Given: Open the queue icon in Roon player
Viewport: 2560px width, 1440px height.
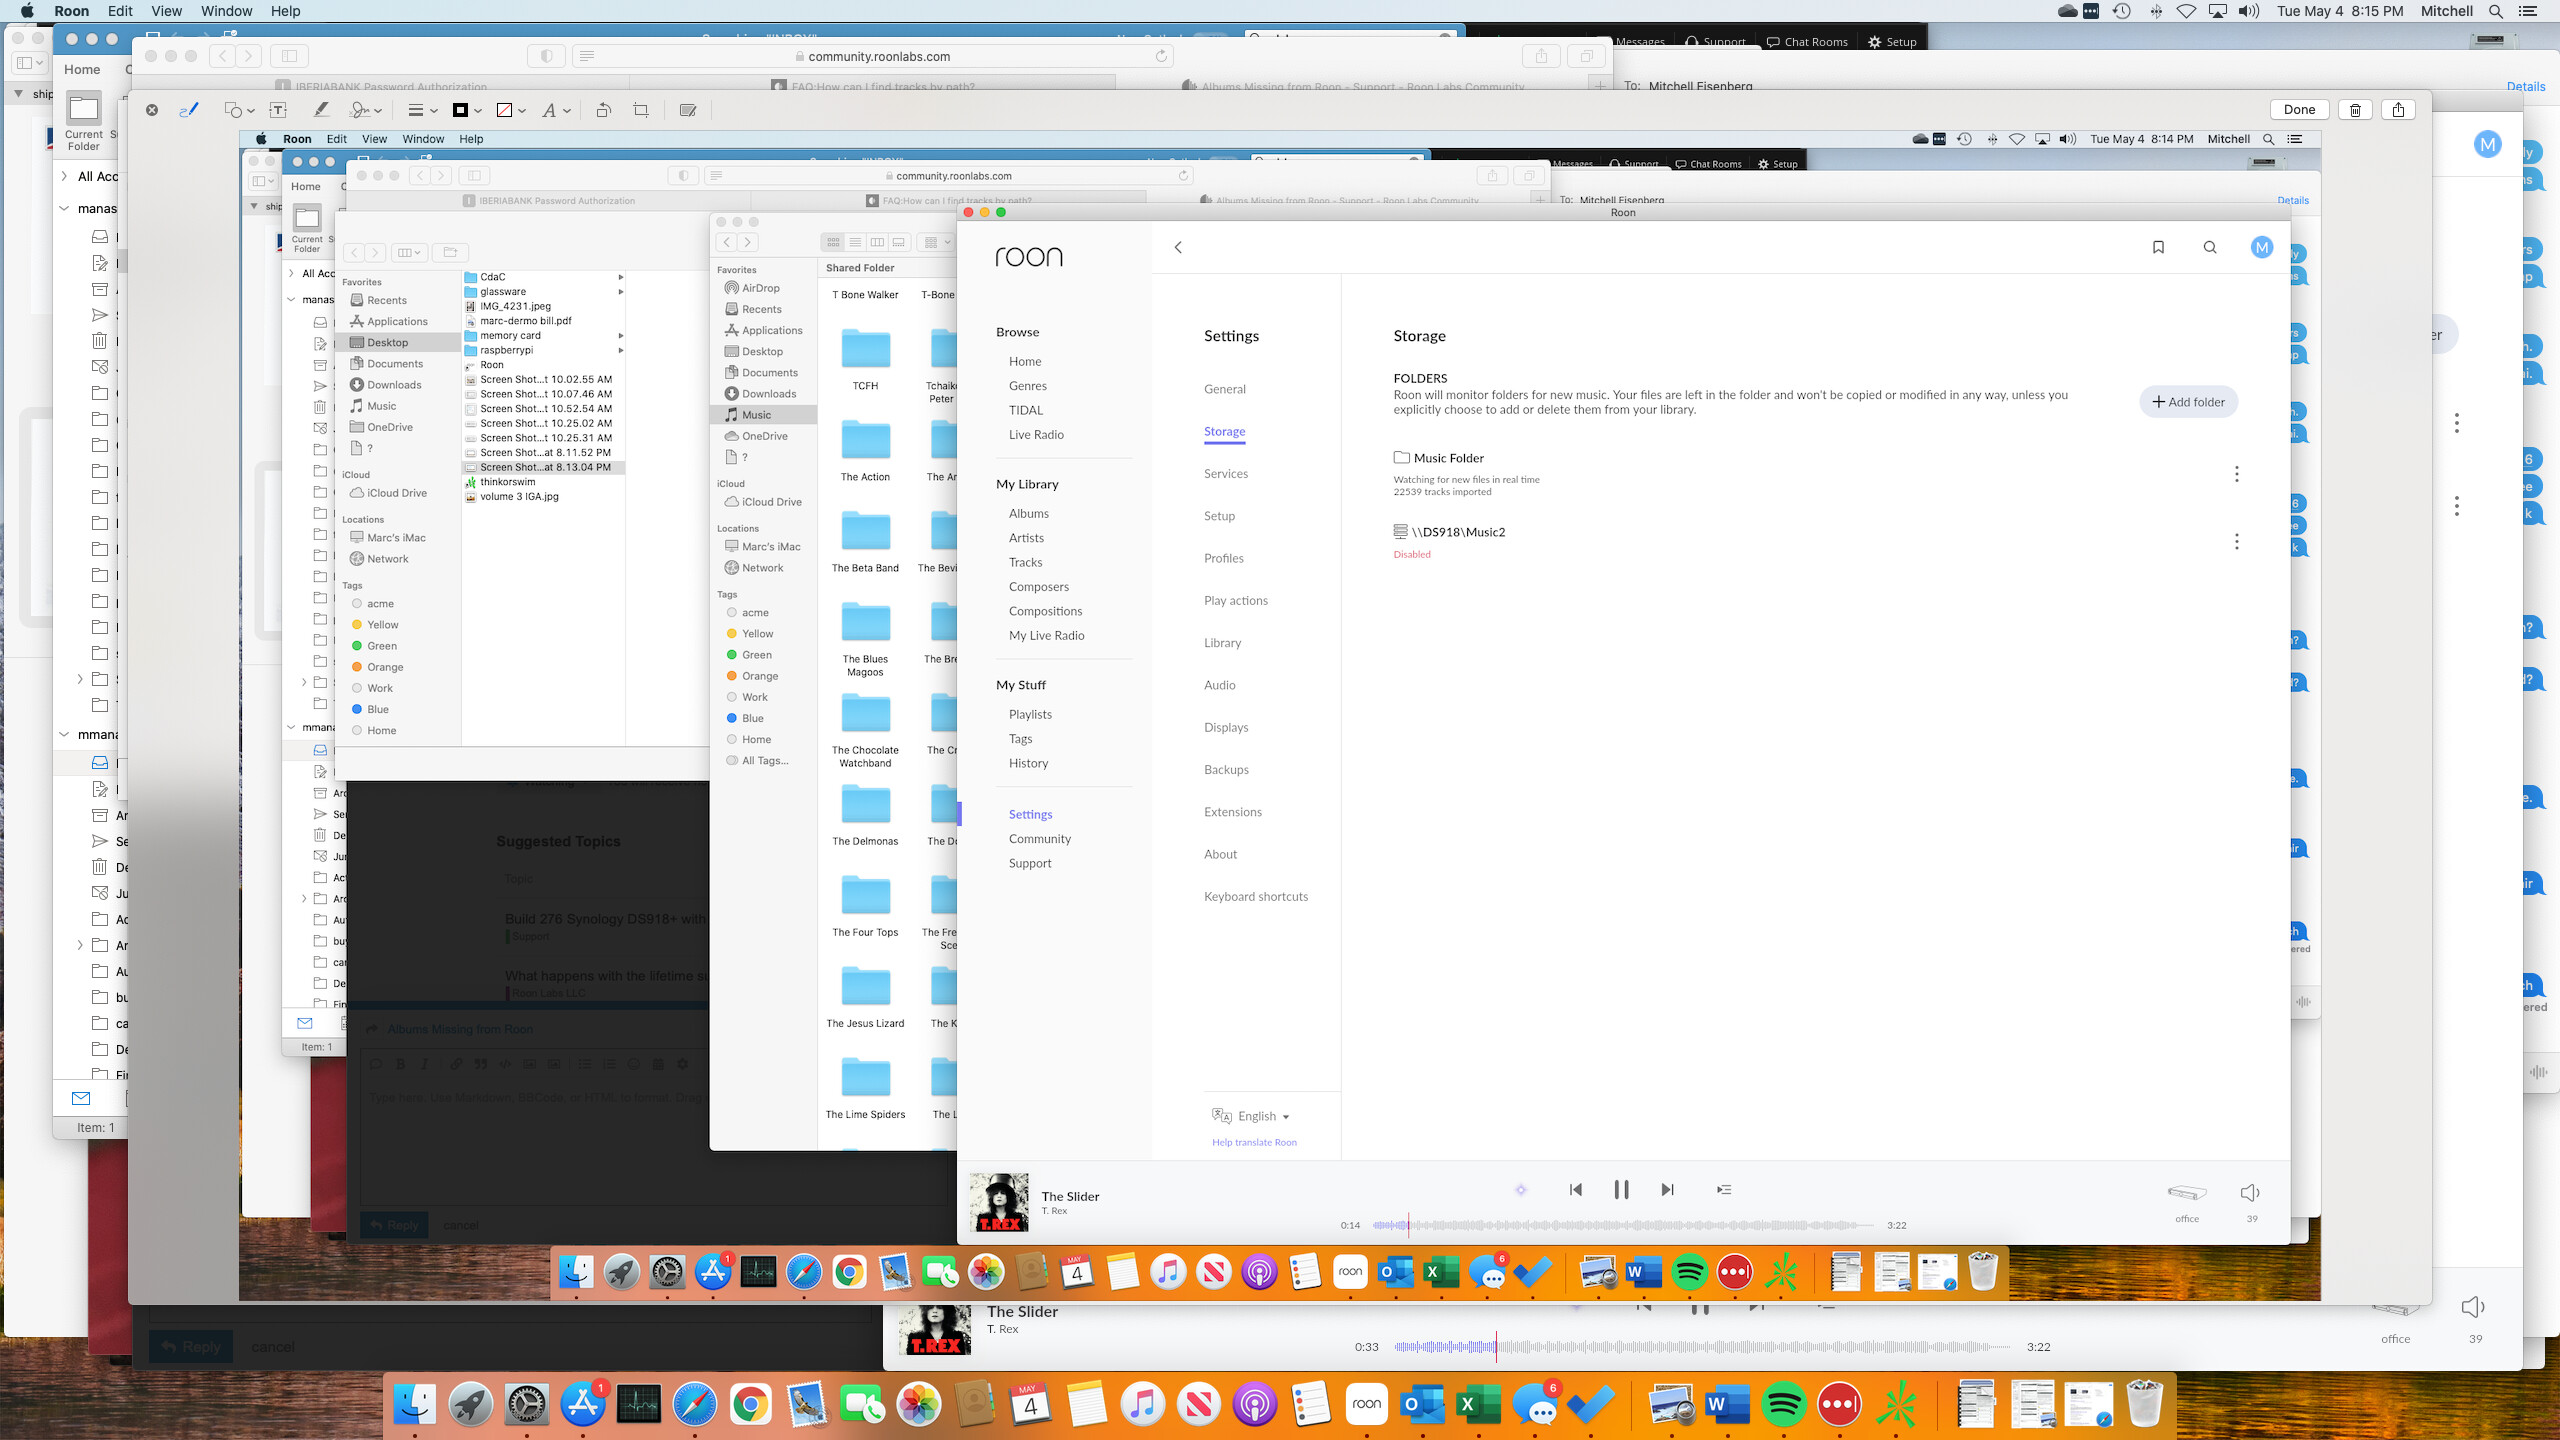Looking at the screenshot, I should point(1724,1189).
